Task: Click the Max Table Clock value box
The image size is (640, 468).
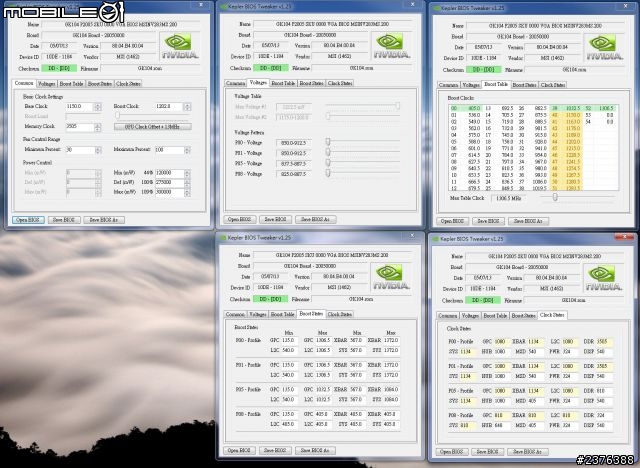Action: coord(508,198)
